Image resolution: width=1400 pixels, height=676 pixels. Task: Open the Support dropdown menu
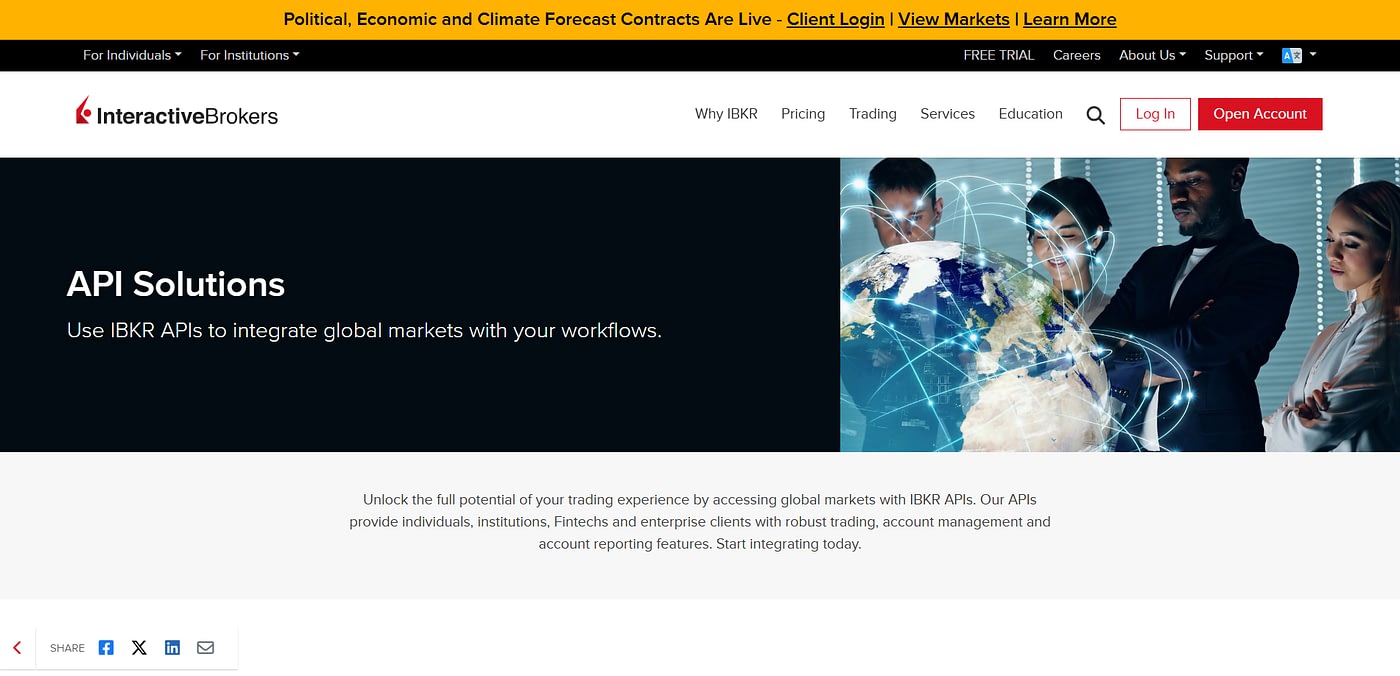(x=1233, y=55)
